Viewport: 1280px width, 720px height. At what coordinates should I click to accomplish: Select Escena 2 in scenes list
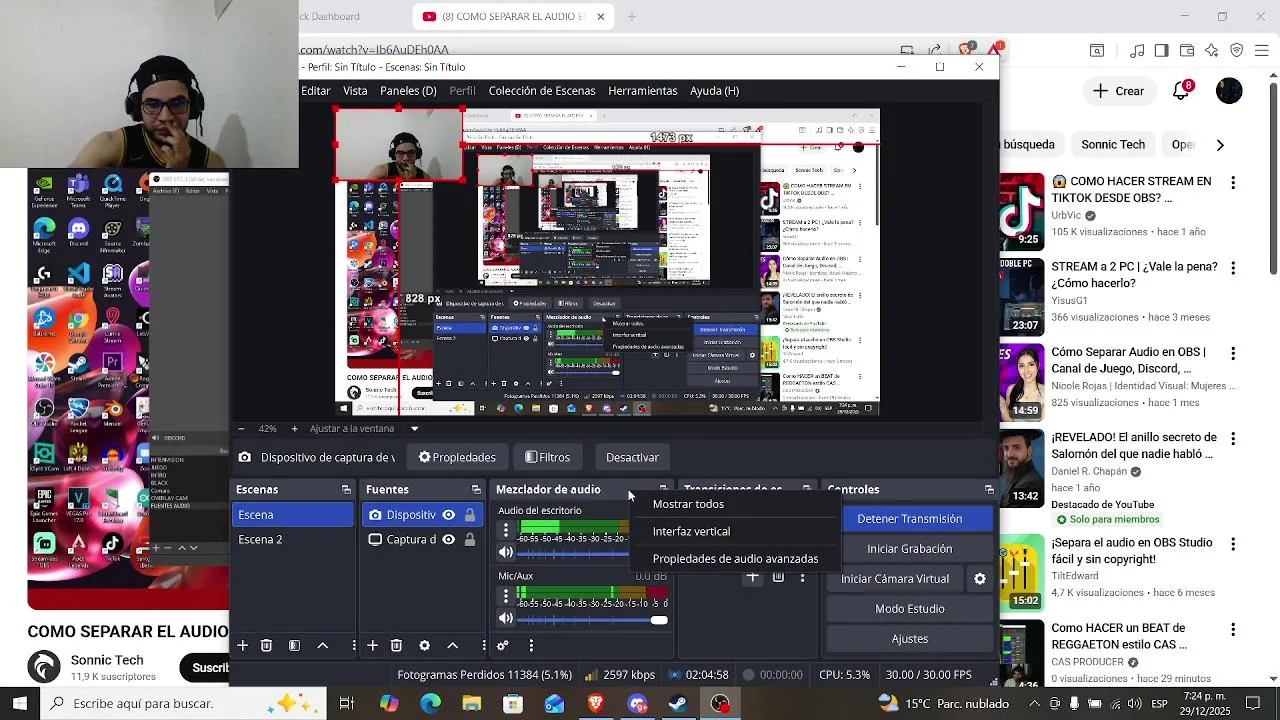(292, 540)
